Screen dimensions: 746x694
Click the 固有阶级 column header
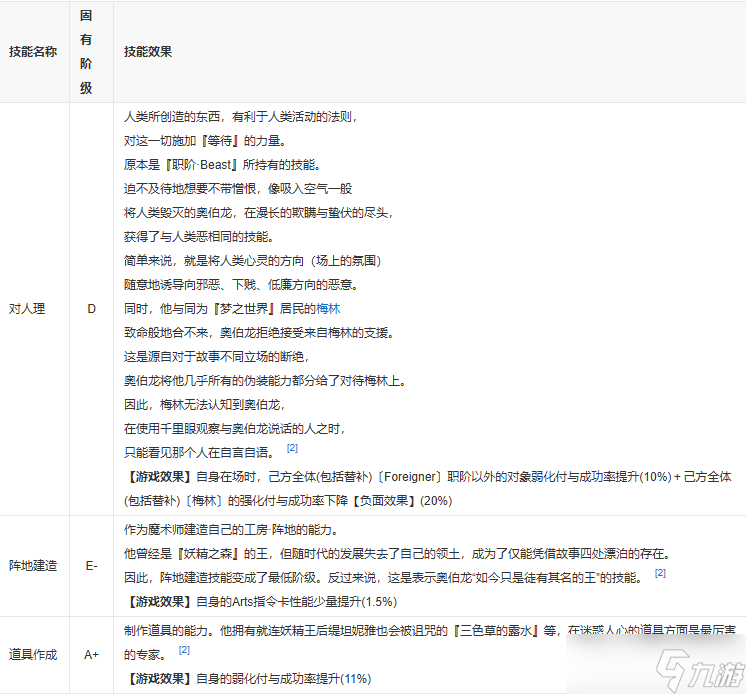point(86,51)
